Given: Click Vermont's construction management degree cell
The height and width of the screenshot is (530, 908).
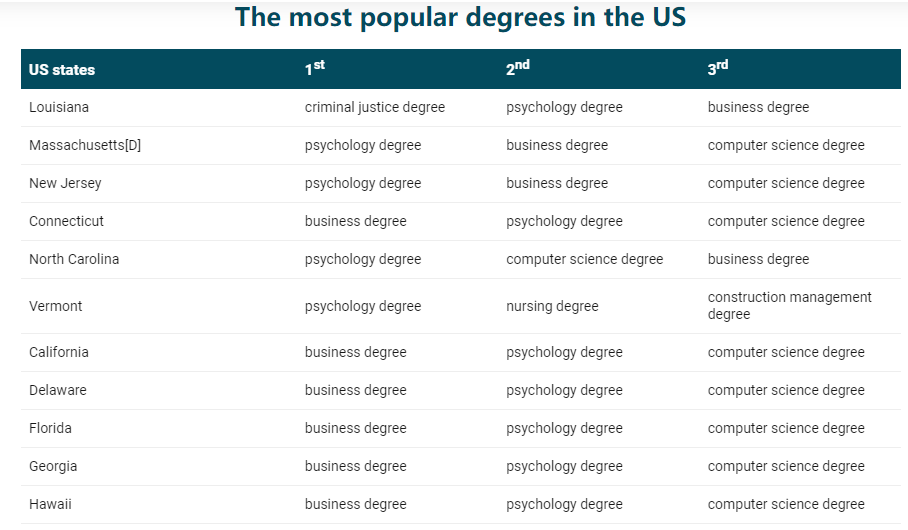Looking at the screenshot, I should (789, 305).
